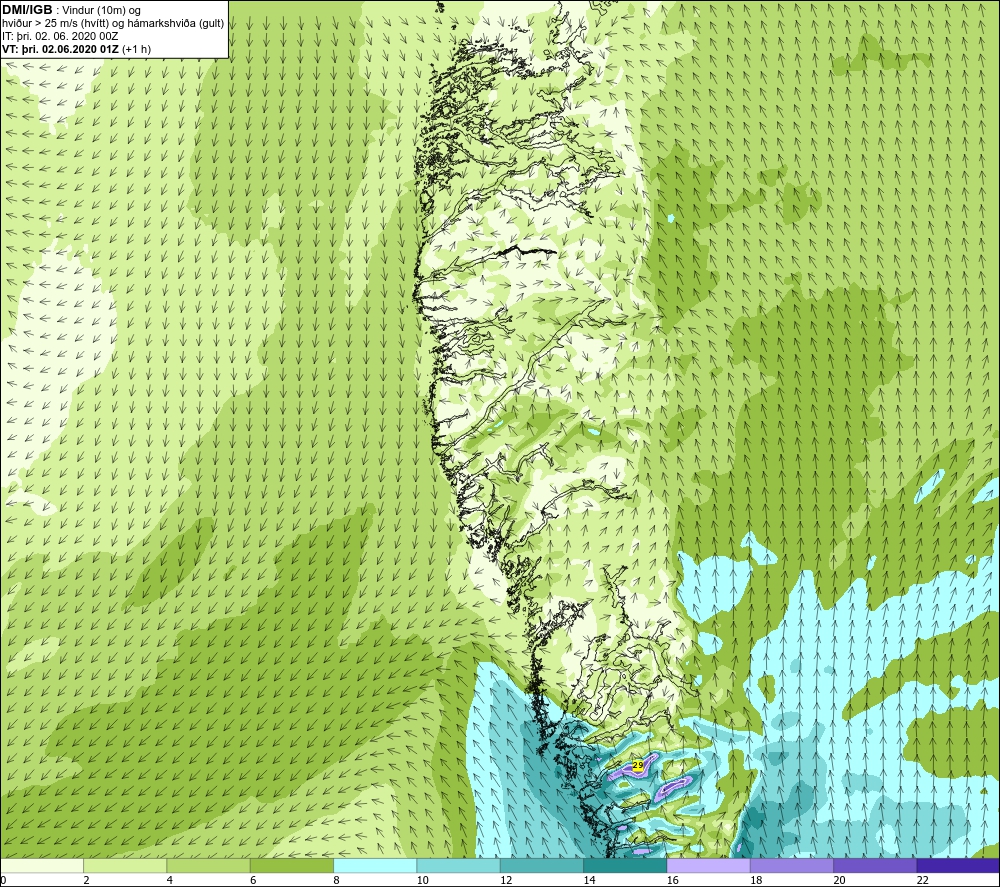Click the scale label '18'
1000x887 pixels.
pos(756,880)
